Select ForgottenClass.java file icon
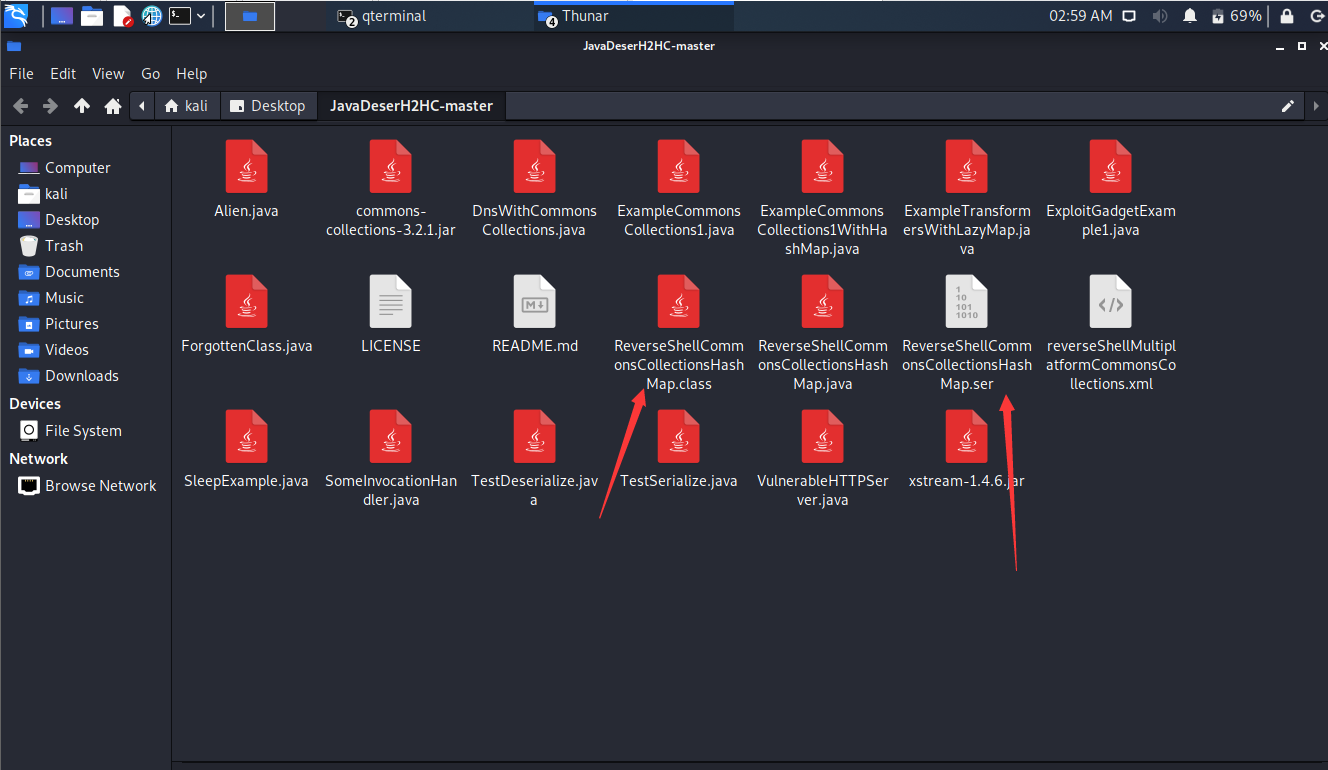Screen dimensions: 1328x770 pos(246,301)
